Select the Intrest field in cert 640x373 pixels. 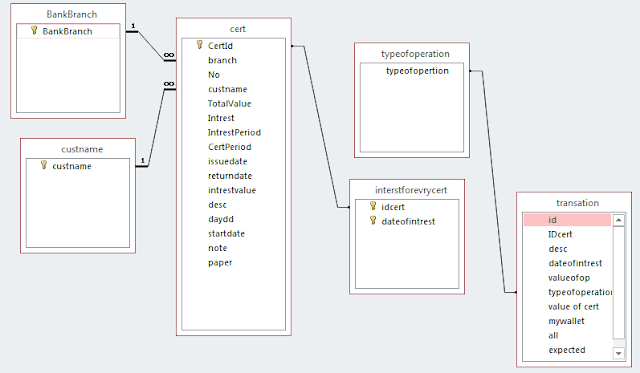click(221, 118)
